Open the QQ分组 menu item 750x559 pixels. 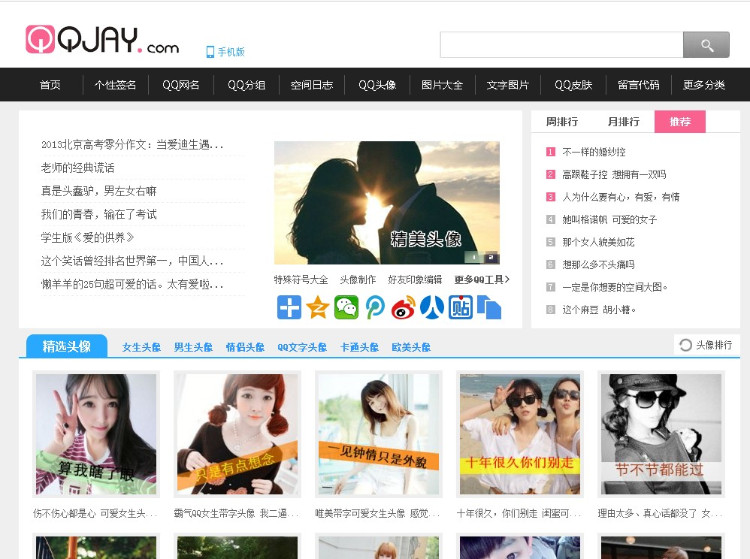pyautogui.click(x=246, y=85)
